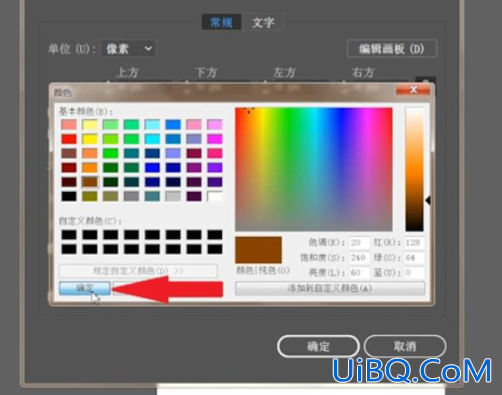Click the luminance slider arrow marker
This screenshot has width=502, height=395.
428,200
